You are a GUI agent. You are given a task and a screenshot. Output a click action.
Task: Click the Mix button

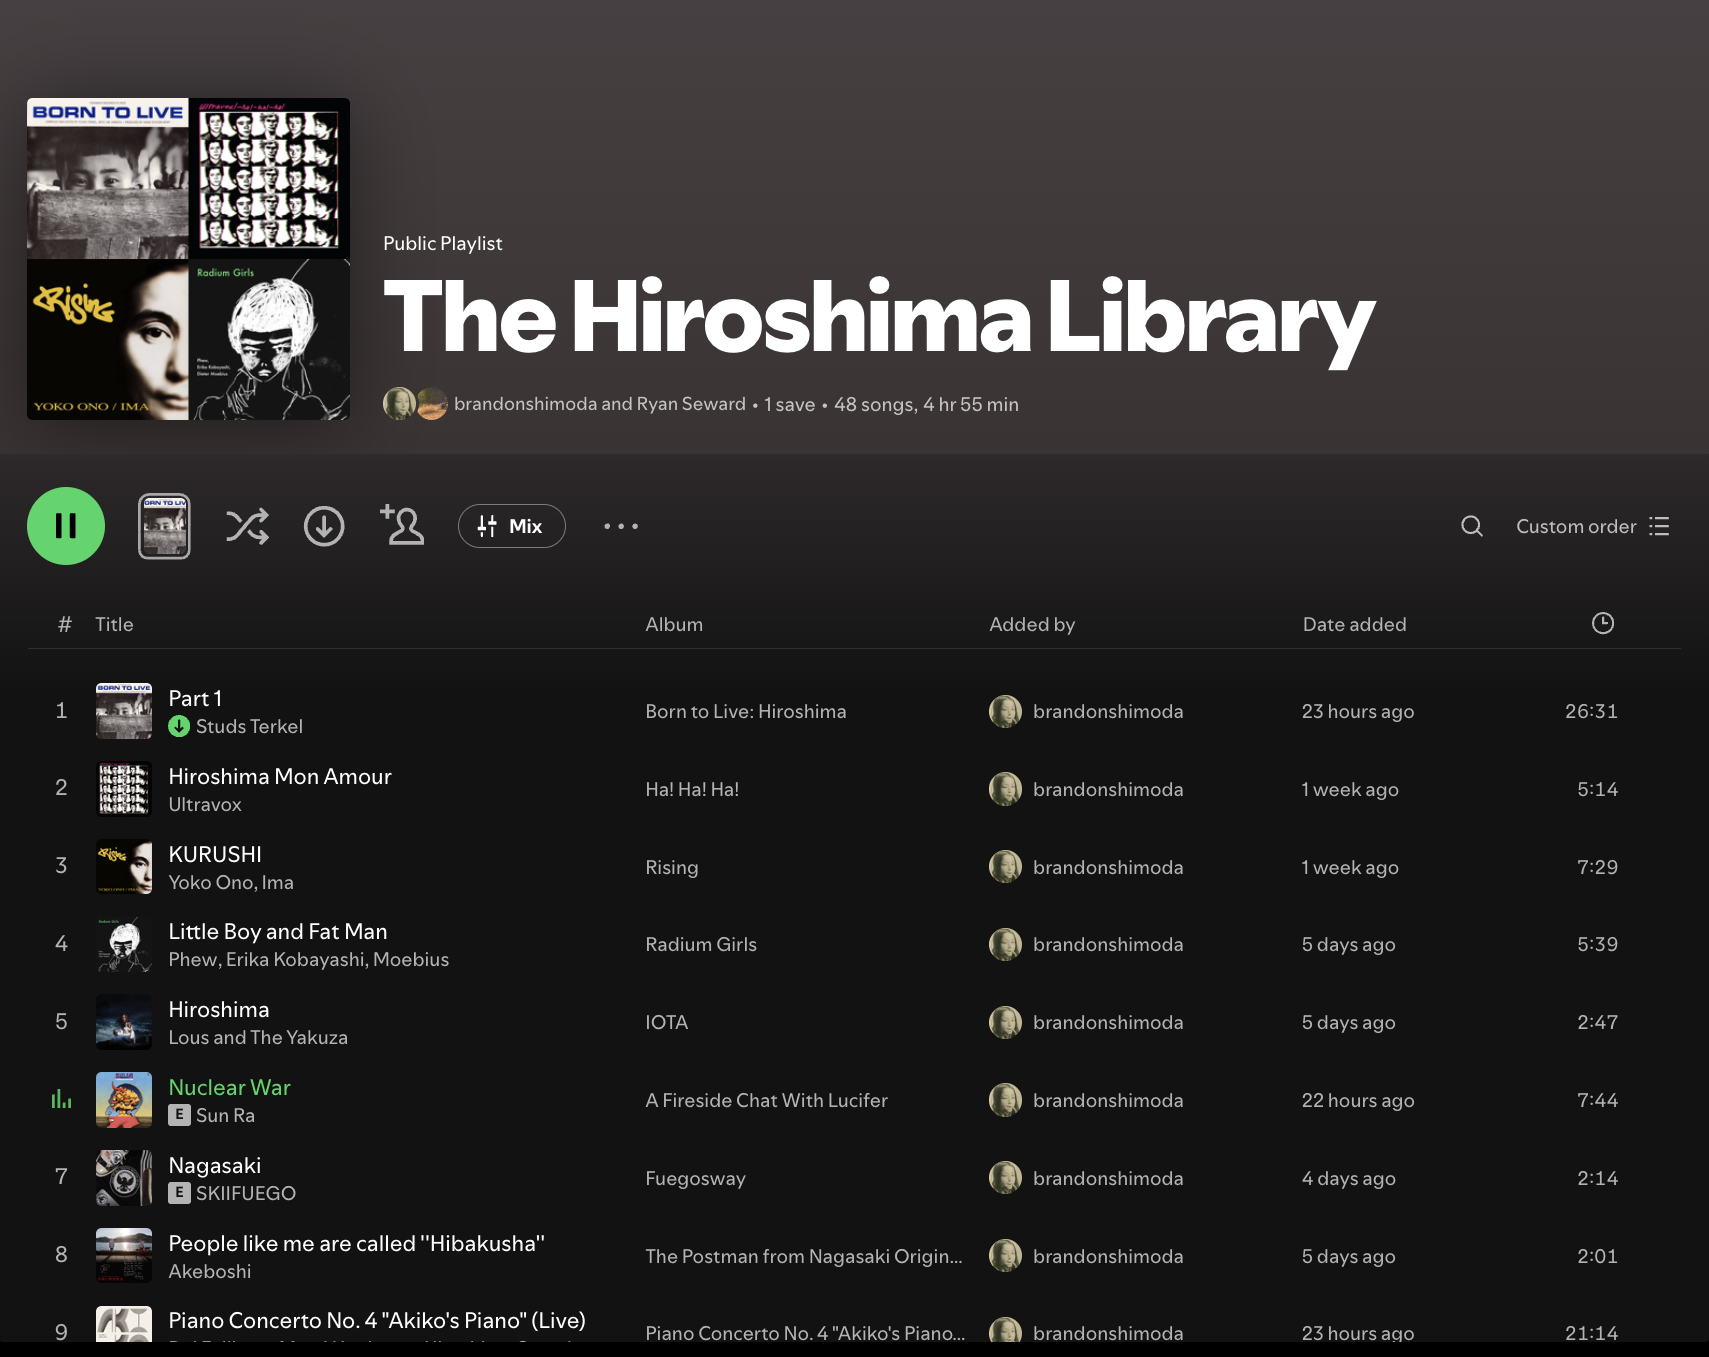[x=512, y=526]
